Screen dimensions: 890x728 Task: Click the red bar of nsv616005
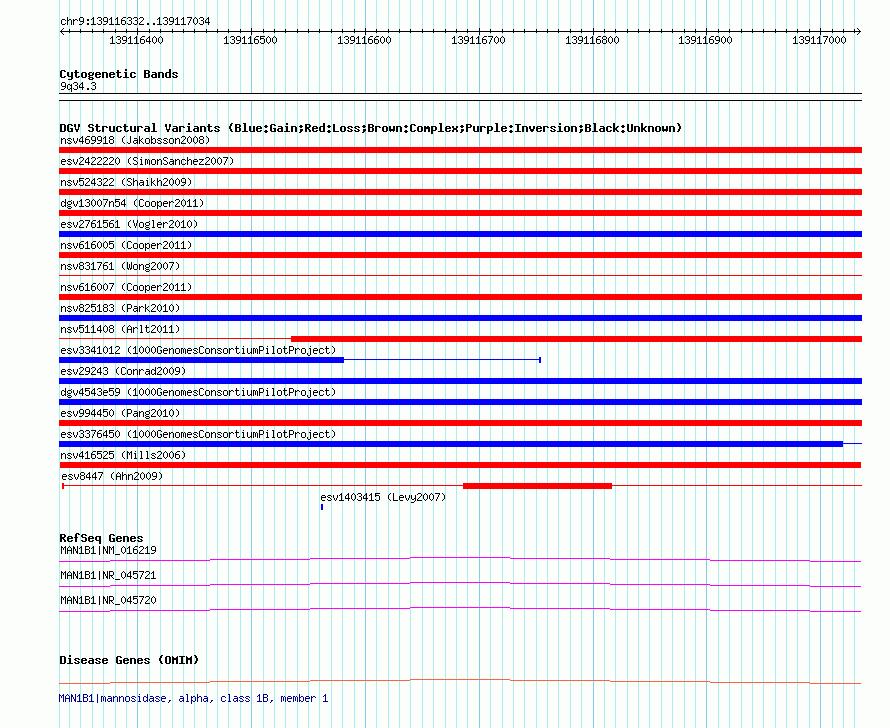pyautogui.click(x=460, y=255)
